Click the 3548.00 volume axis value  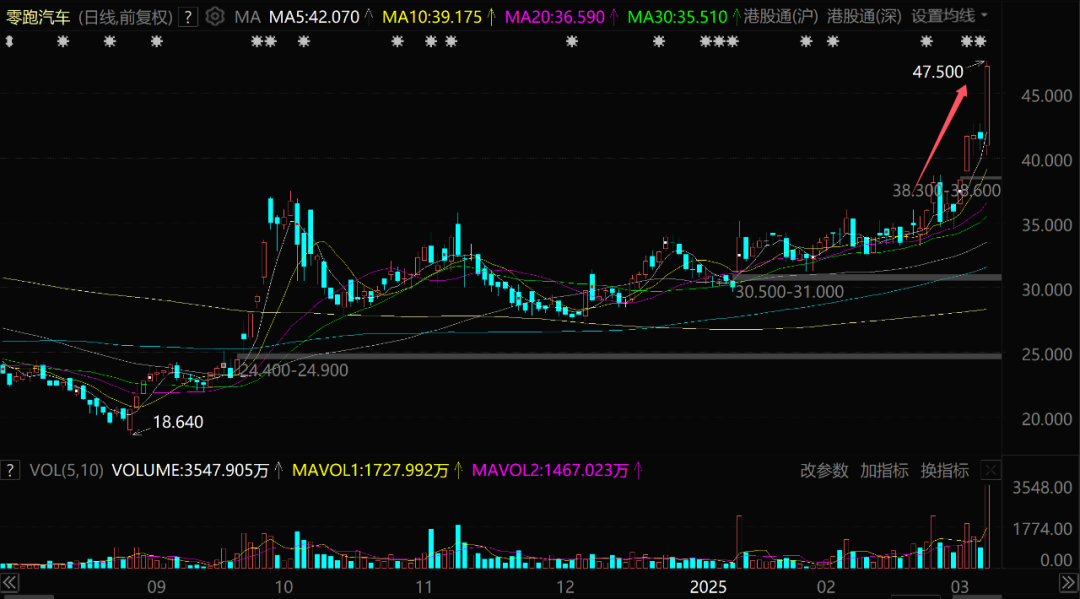(x=1042, y=487)
